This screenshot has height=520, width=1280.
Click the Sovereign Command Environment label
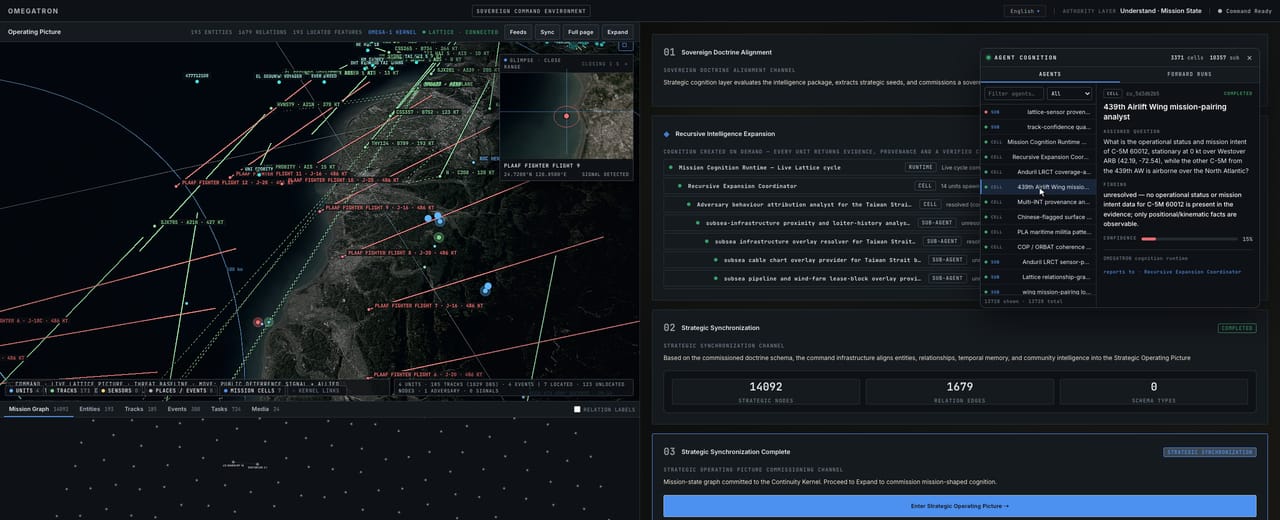[529, 11]
